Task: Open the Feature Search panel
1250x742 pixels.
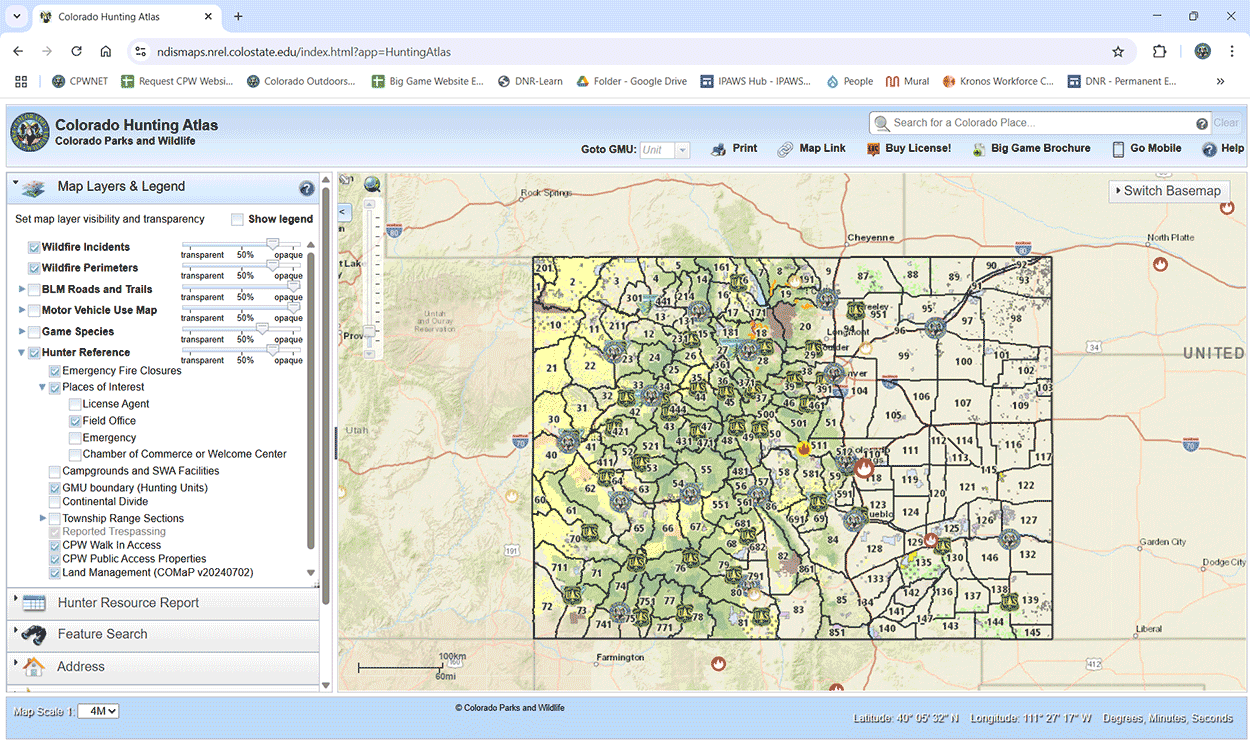Action: [102, 634]
